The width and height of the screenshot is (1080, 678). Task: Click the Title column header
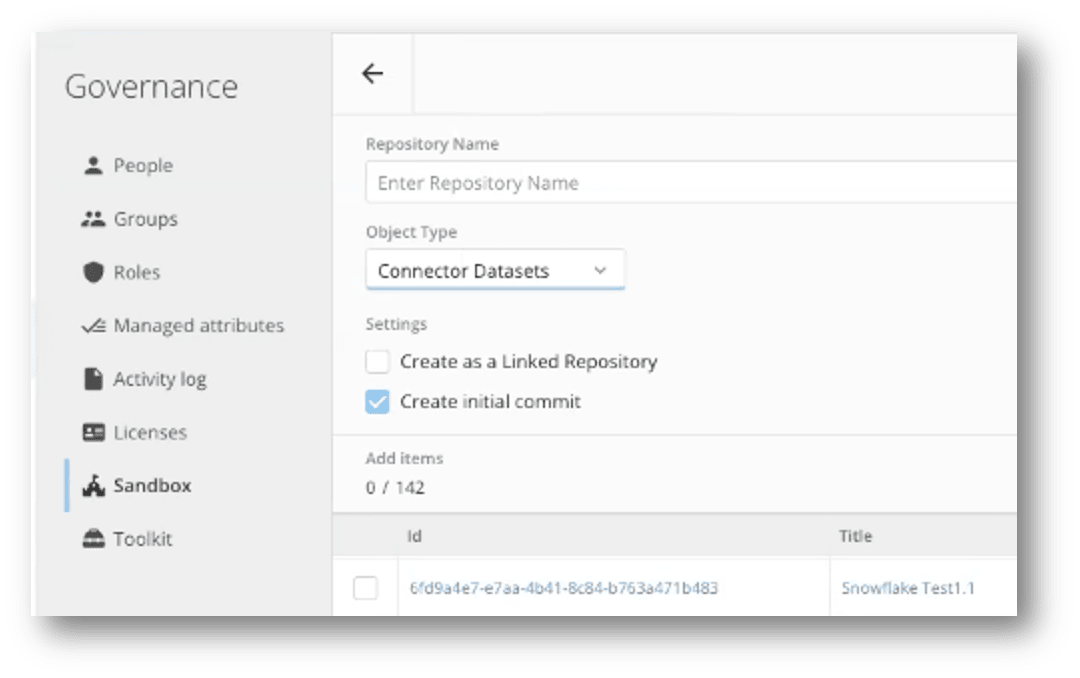(x=855, y=536)
